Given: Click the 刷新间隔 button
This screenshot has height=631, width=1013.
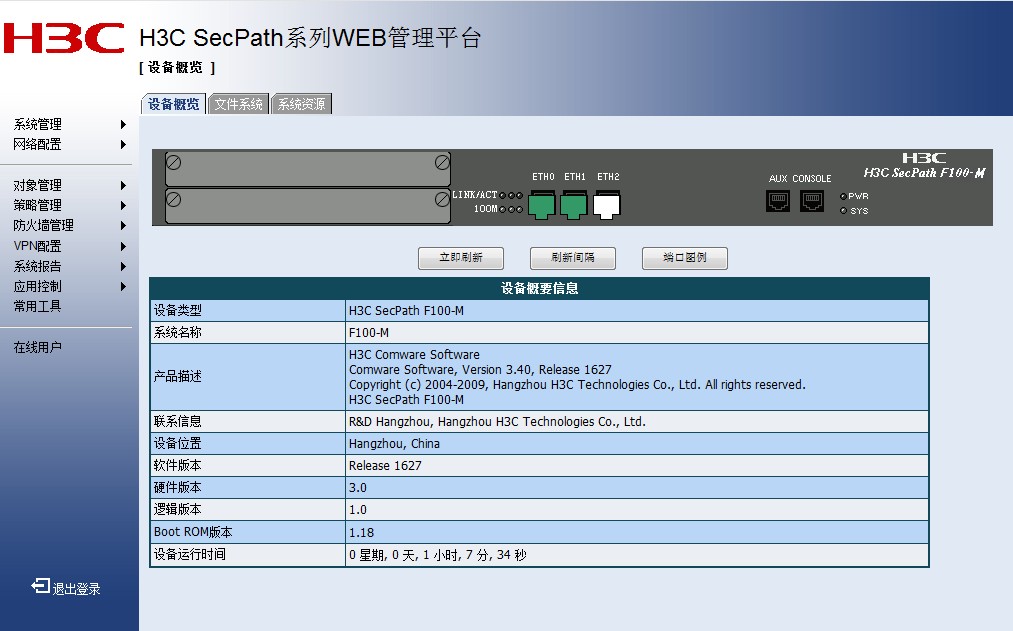Looking at the screenshot, I should [x=572, y=258].
